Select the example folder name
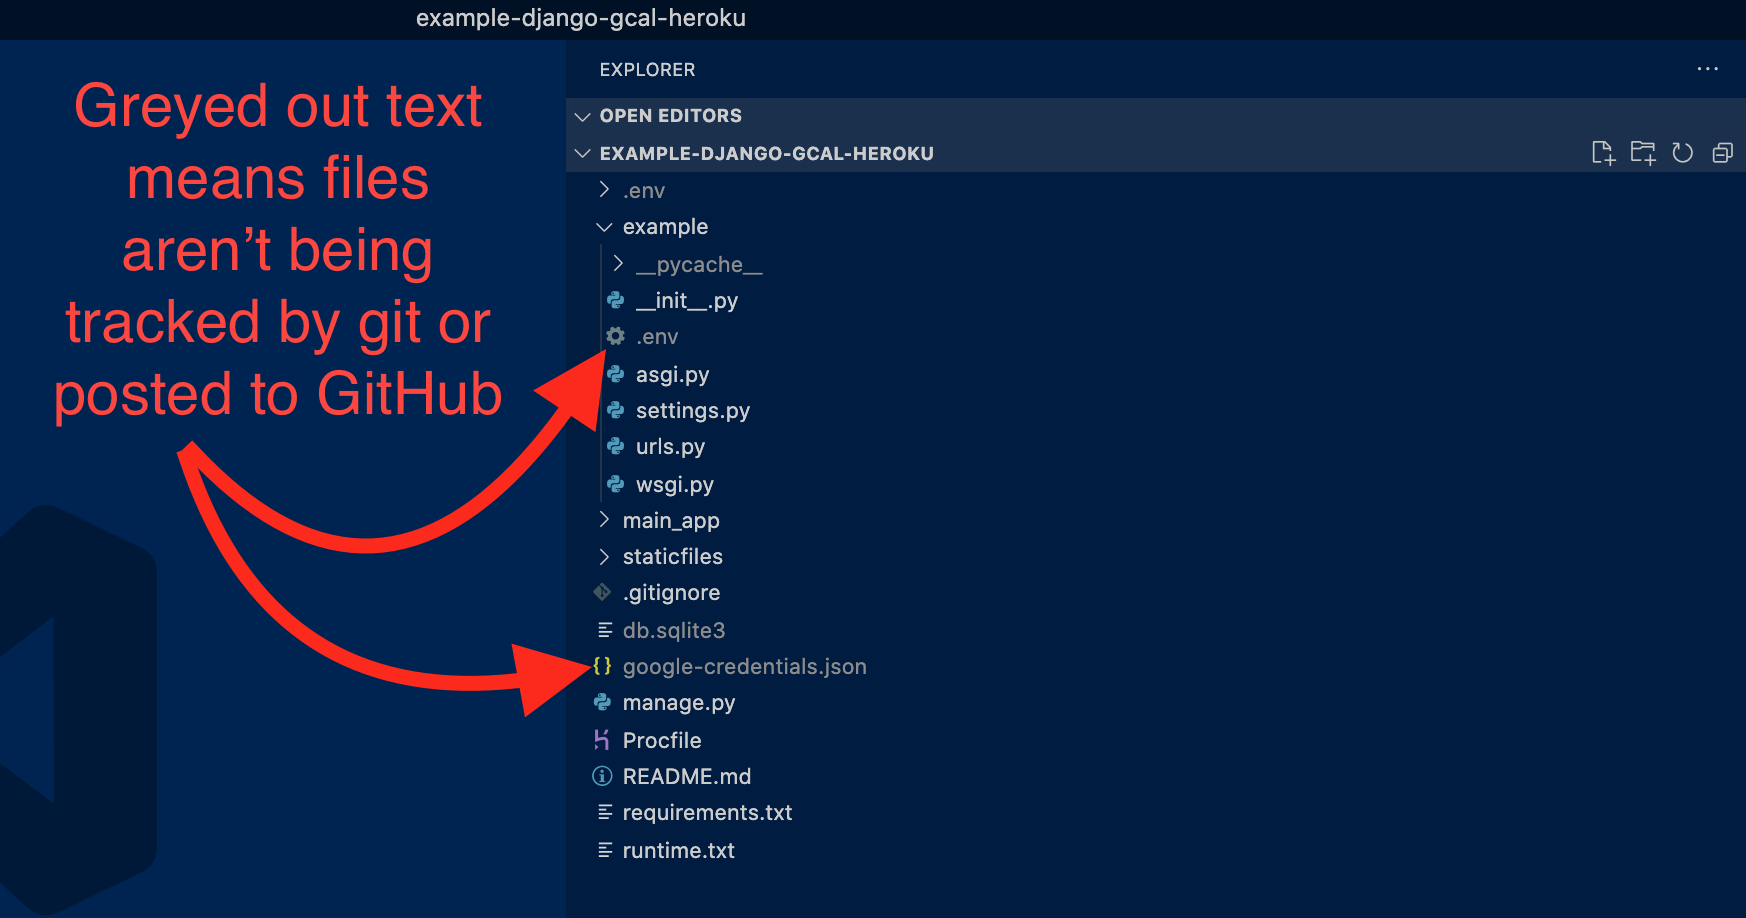The height and width of the screenshot is (918, 1746). tap(665, 227)
